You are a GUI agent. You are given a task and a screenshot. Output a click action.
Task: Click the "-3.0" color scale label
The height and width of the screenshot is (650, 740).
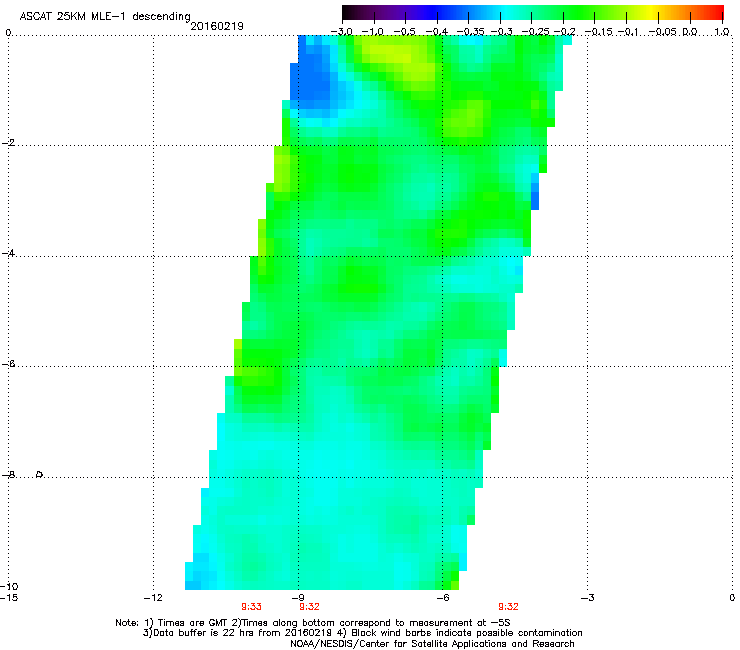pos(341,32)
